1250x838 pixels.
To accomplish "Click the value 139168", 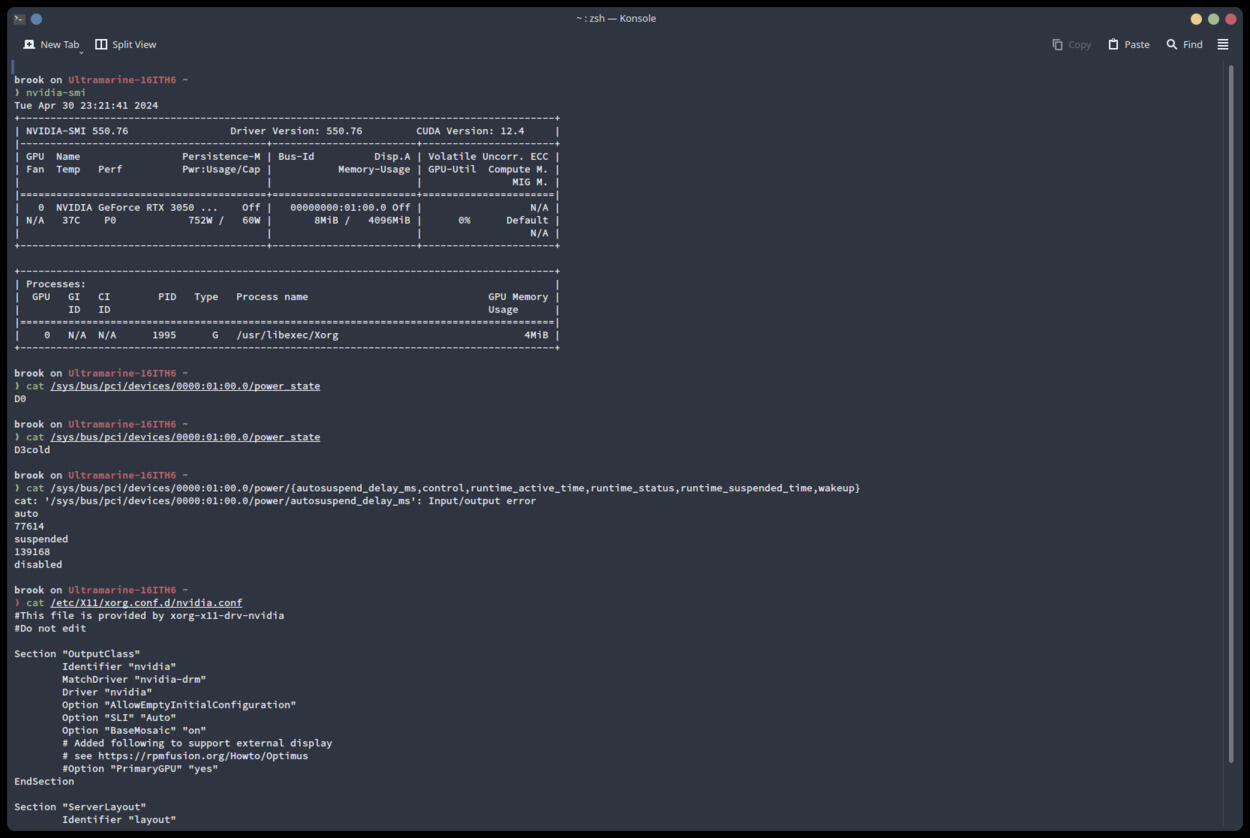I will [32, 552].
